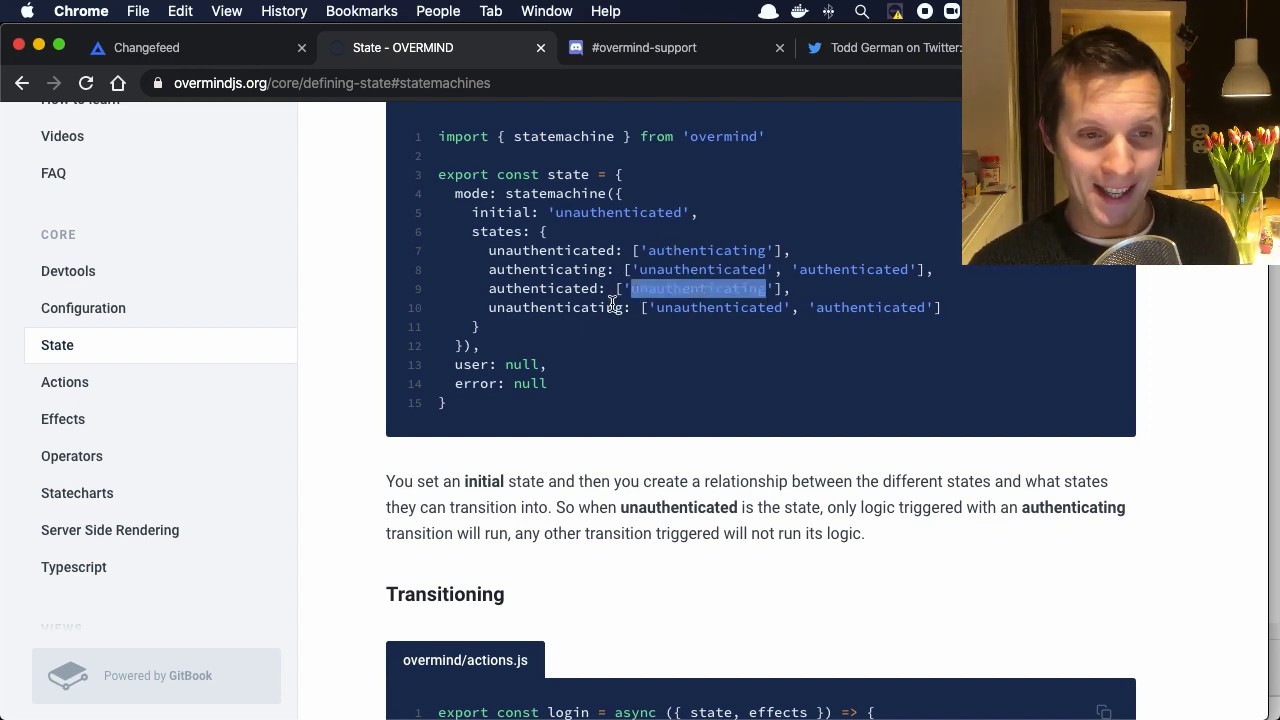This screenshot has height=720, width=1280.
Task: Select the overmind/actions.js code tab
Action: 465,660
